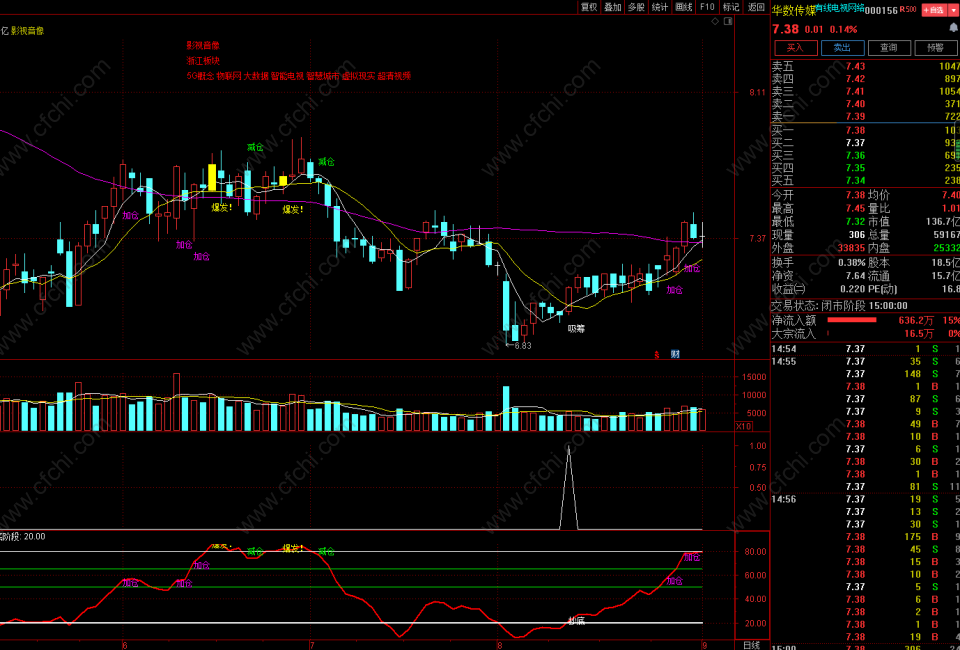
Task: Click the 日线 period label
Action: [x=752, y=645]
